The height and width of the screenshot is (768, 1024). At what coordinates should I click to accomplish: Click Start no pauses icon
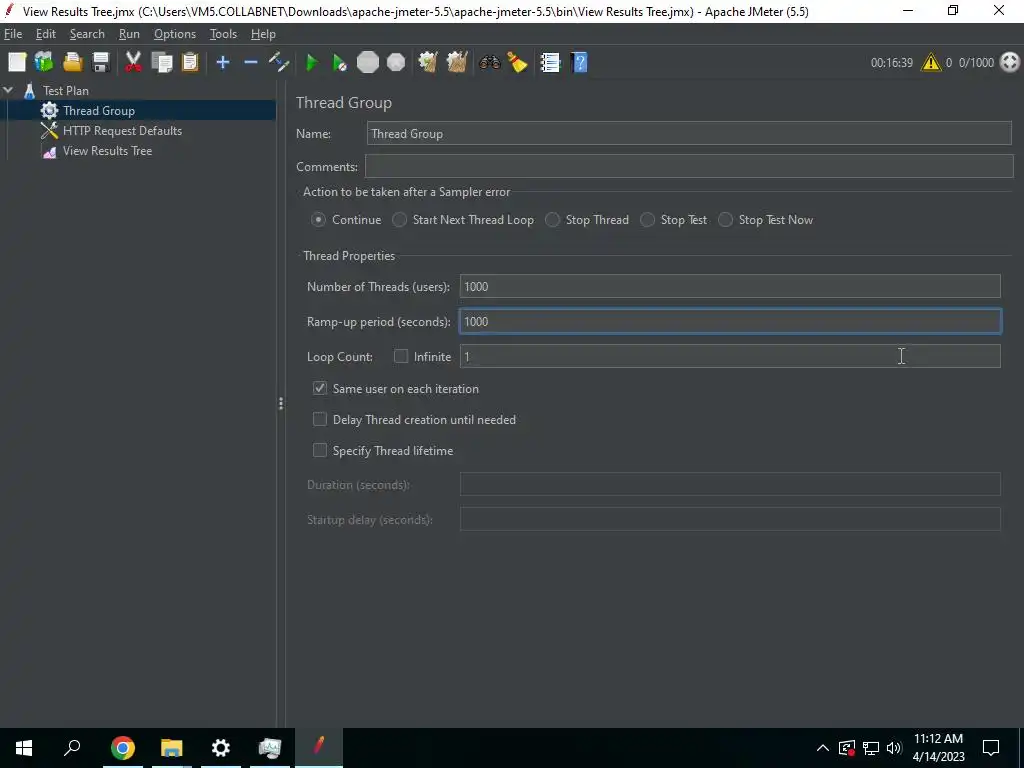(340, 63)
